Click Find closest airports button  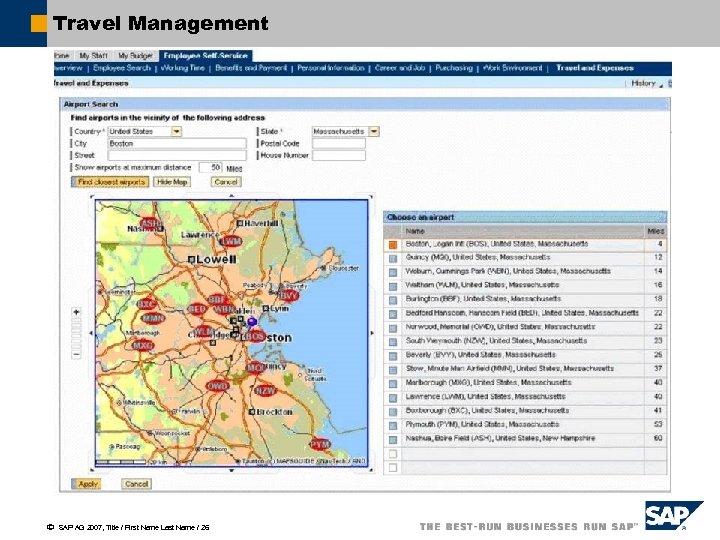(110, 182)
